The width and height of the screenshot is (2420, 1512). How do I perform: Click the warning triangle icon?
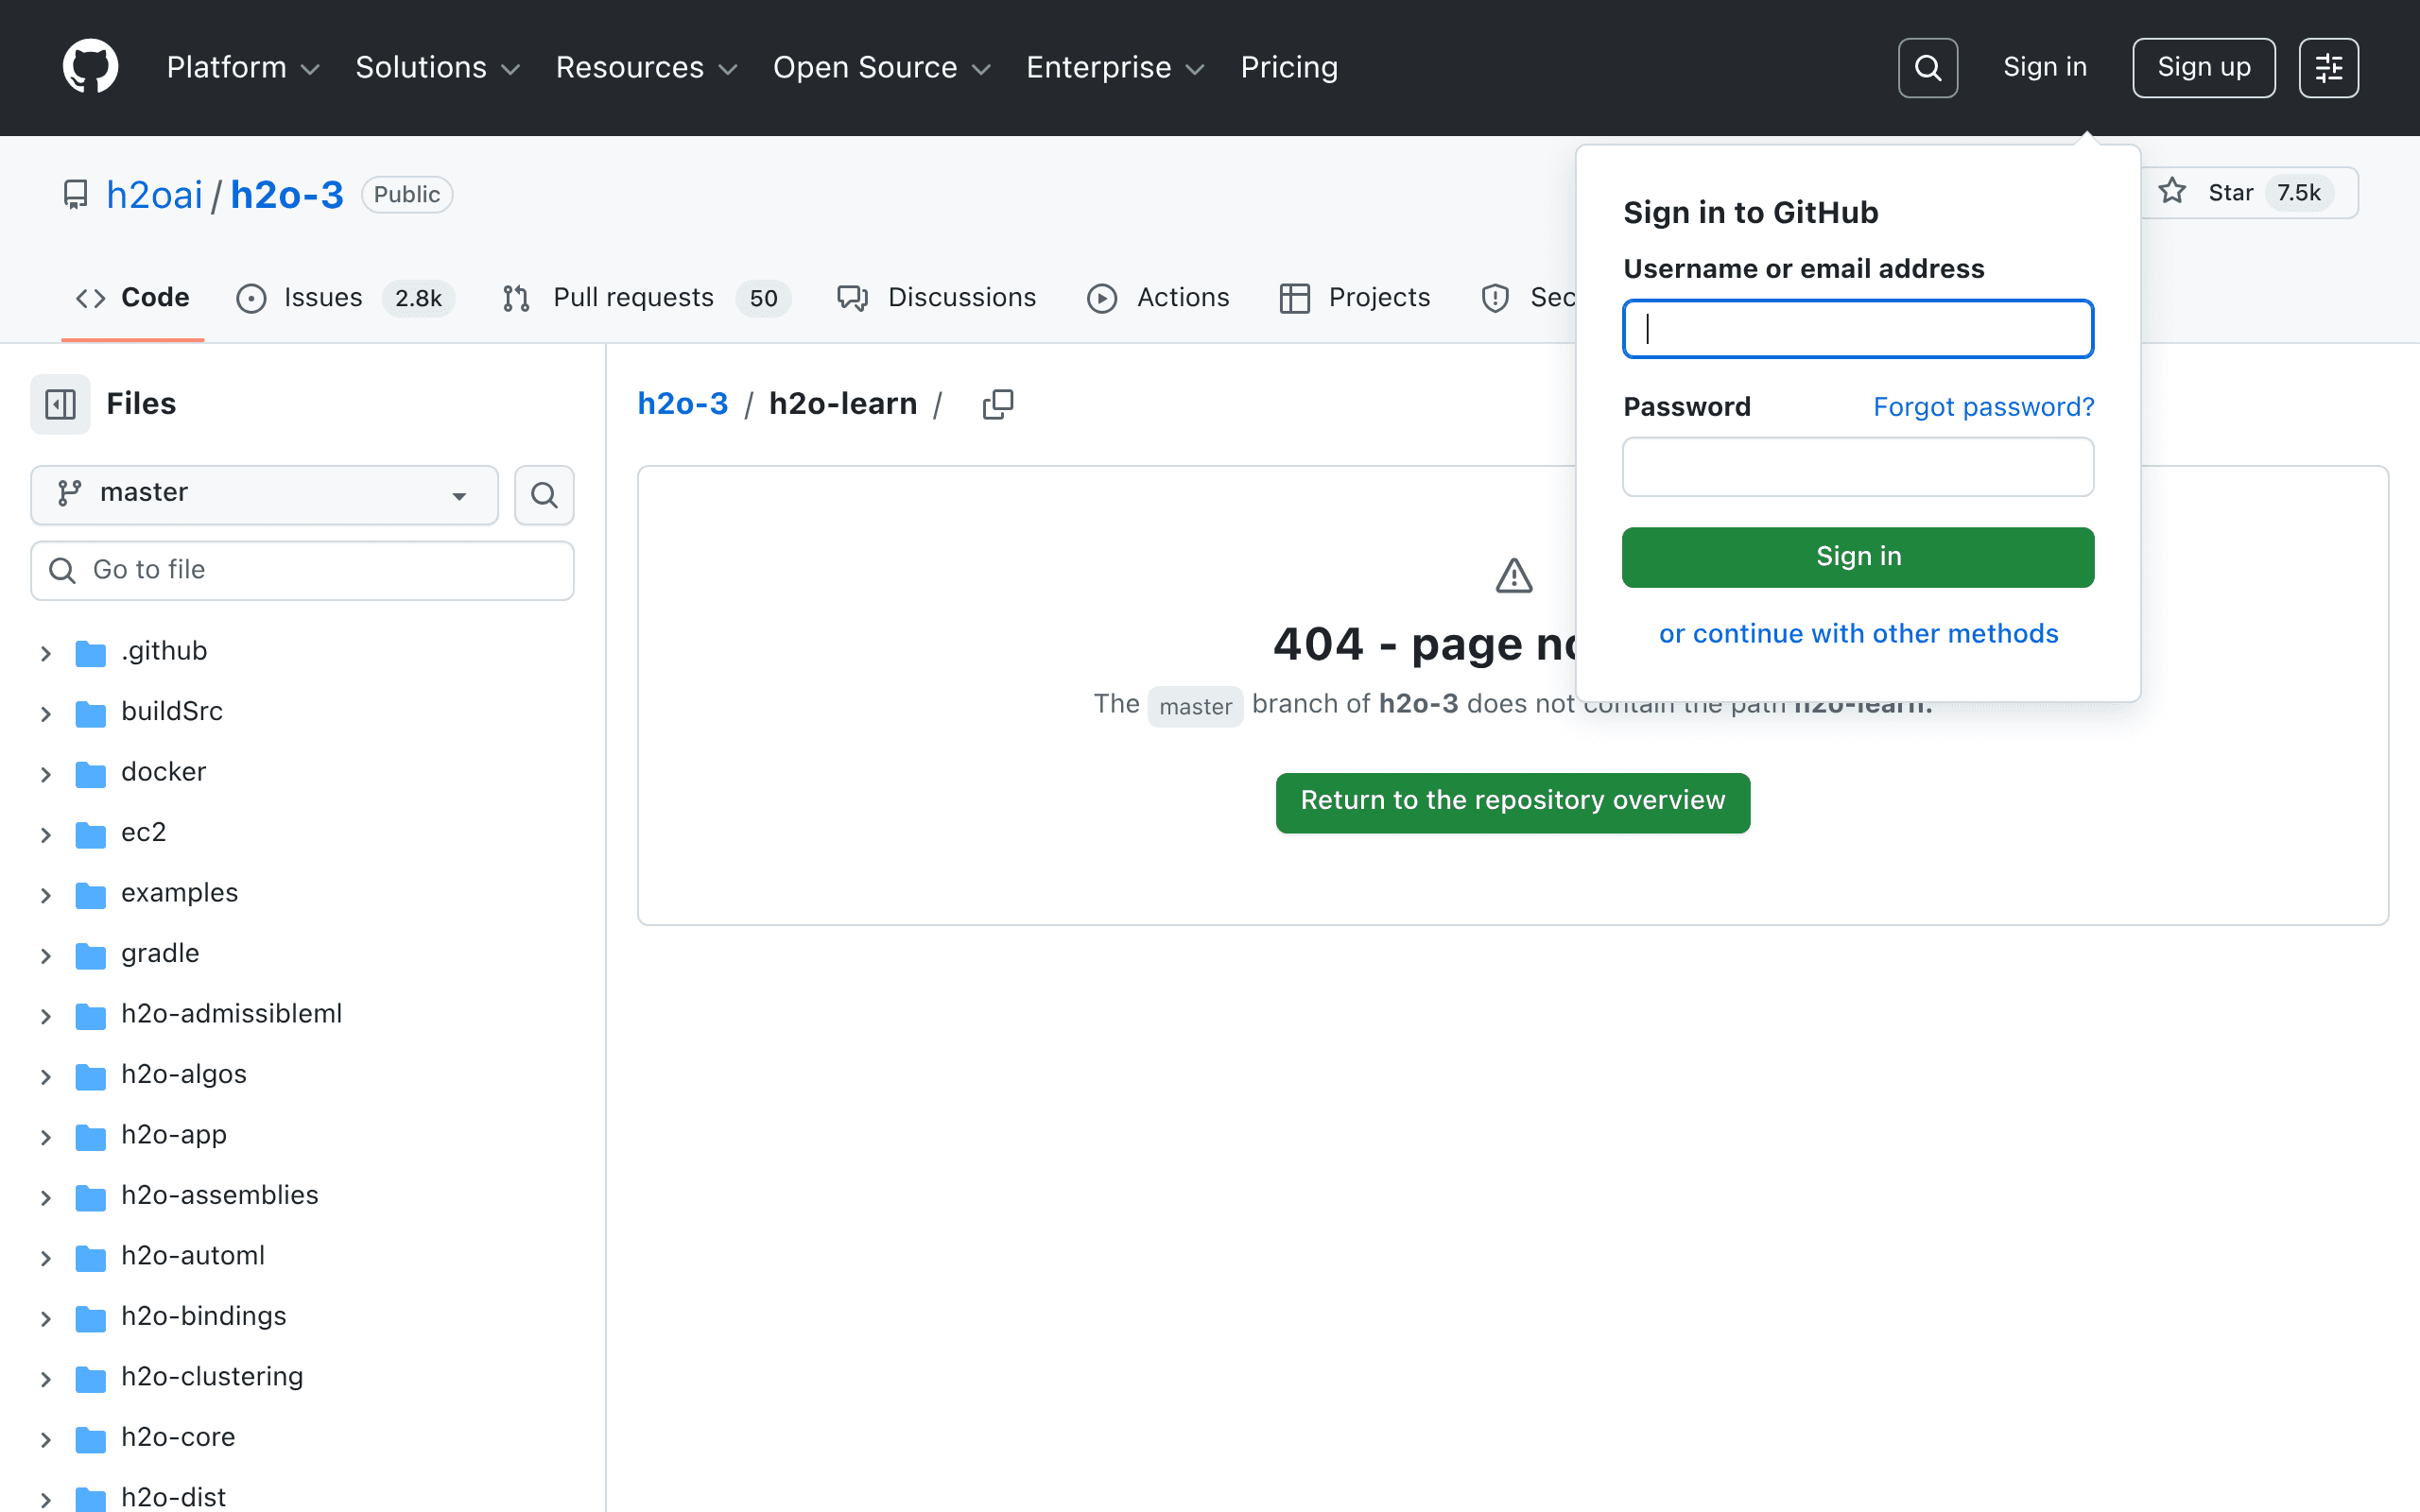point(1514,576)
